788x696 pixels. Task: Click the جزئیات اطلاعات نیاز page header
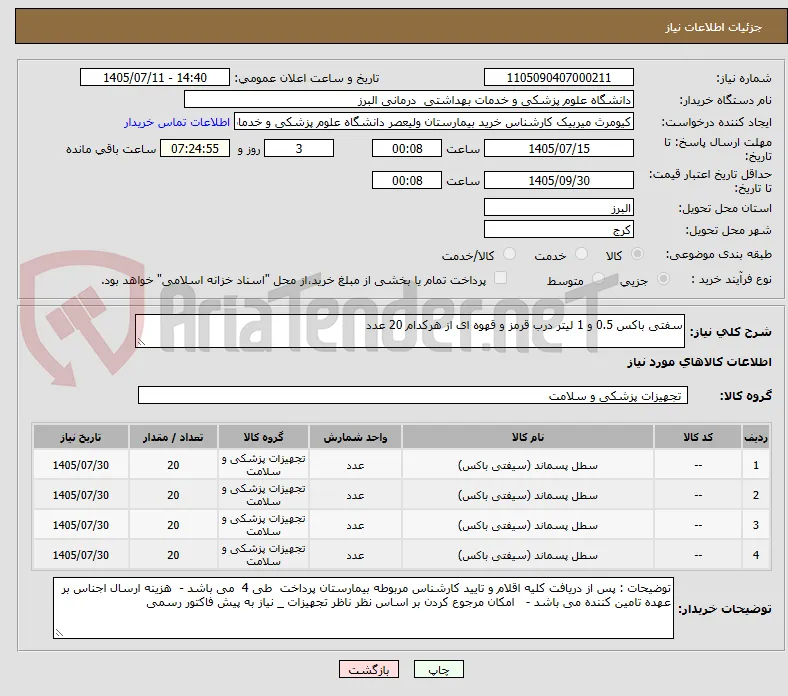[x=714, y=27]
